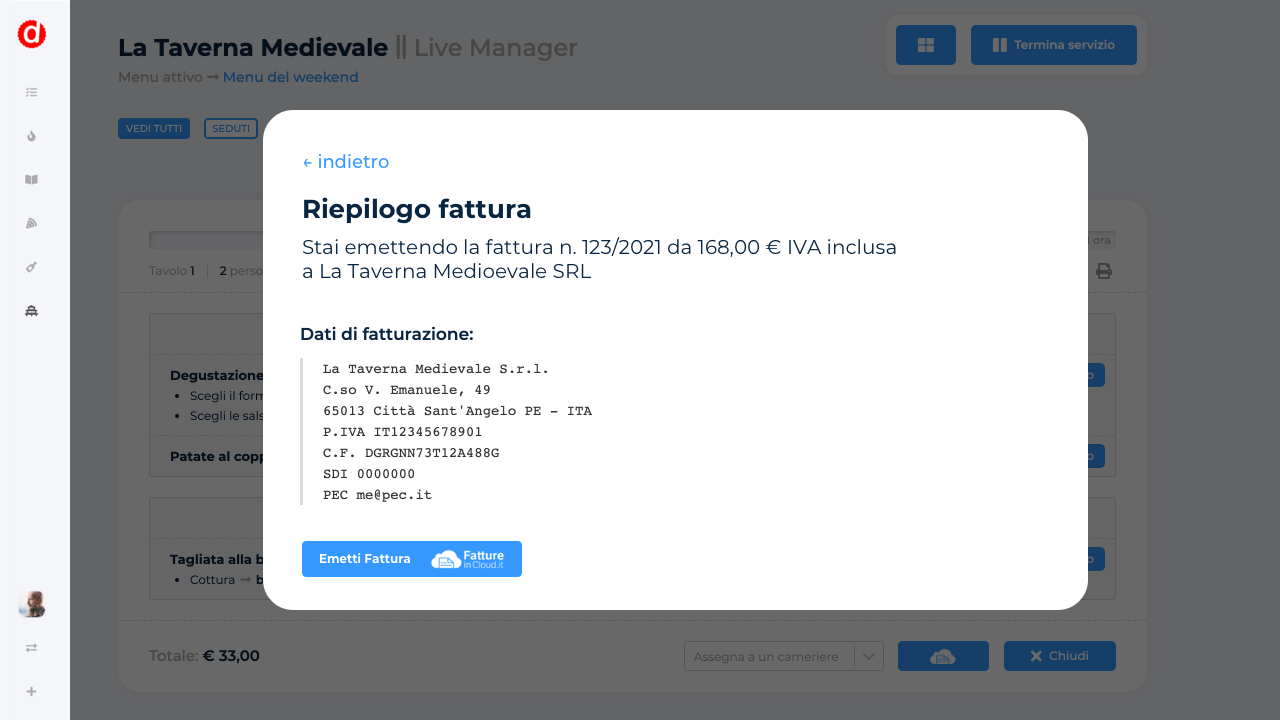Viewport: 1280px width, 720px height.
Task: Click the 'Emetti Fattura' button
Action: [411, 559]
